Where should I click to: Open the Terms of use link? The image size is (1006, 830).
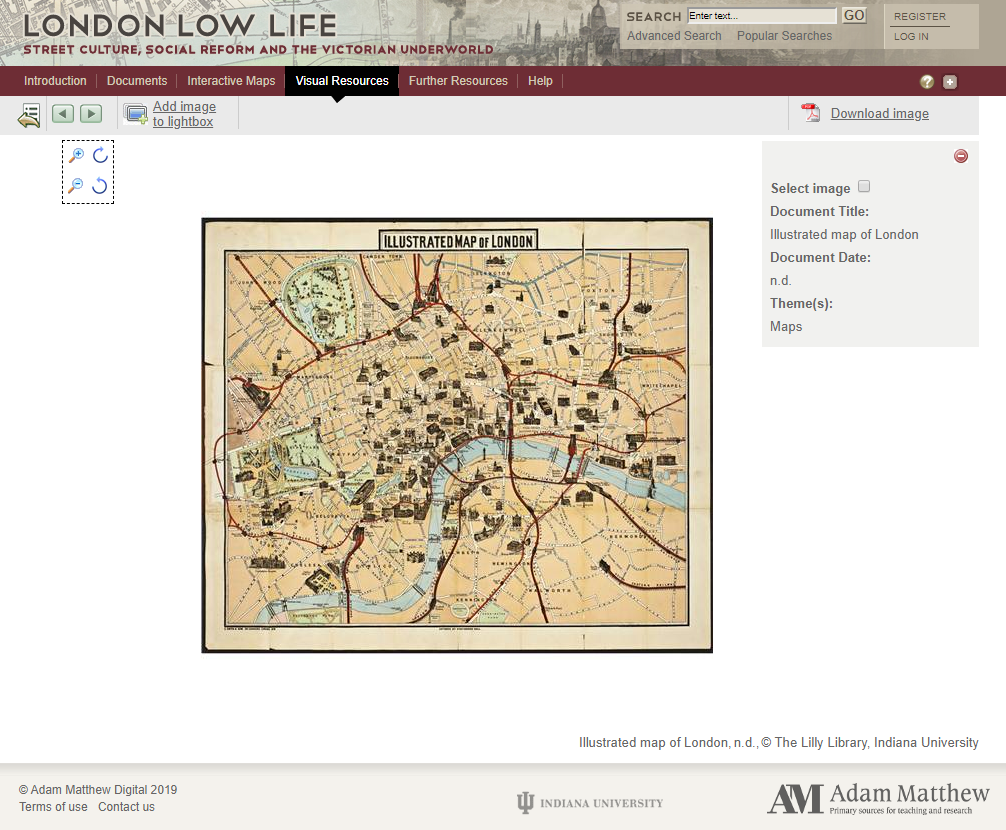(53, 807)
